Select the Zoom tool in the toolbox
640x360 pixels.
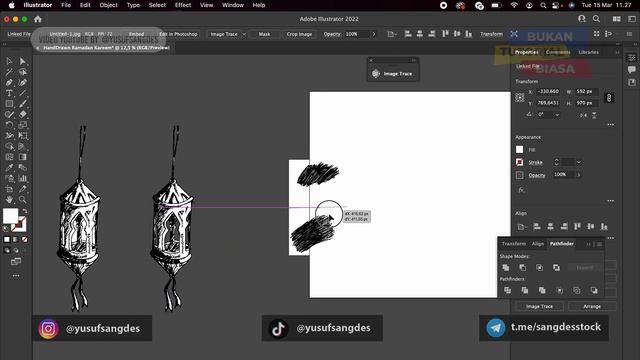[x=23, y=200]
